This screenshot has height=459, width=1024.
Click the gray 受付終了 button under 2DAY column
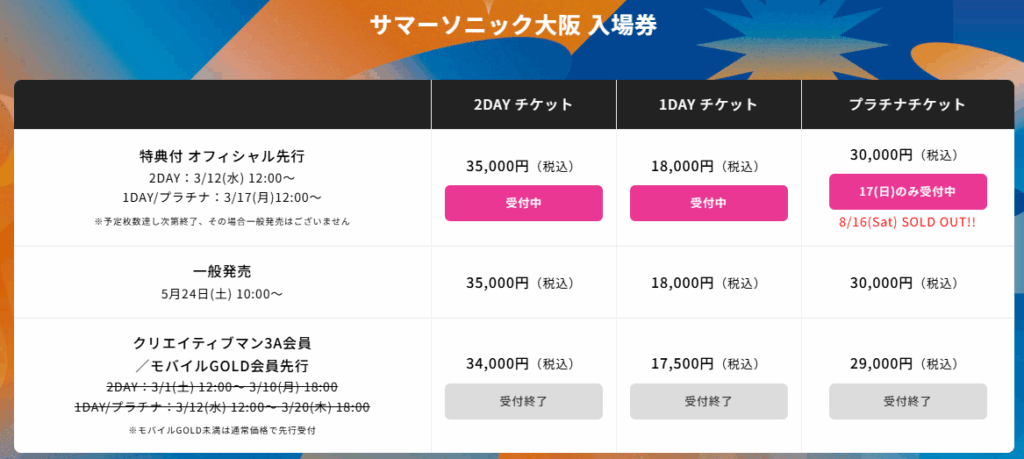point(524,402)
